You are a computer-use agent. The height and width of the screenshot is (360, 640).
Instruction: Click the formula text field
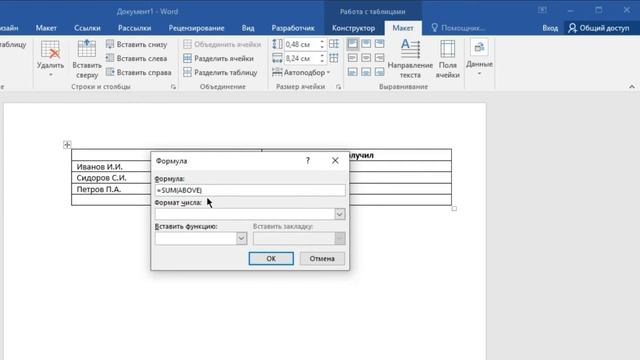click(x=250, y=190)
